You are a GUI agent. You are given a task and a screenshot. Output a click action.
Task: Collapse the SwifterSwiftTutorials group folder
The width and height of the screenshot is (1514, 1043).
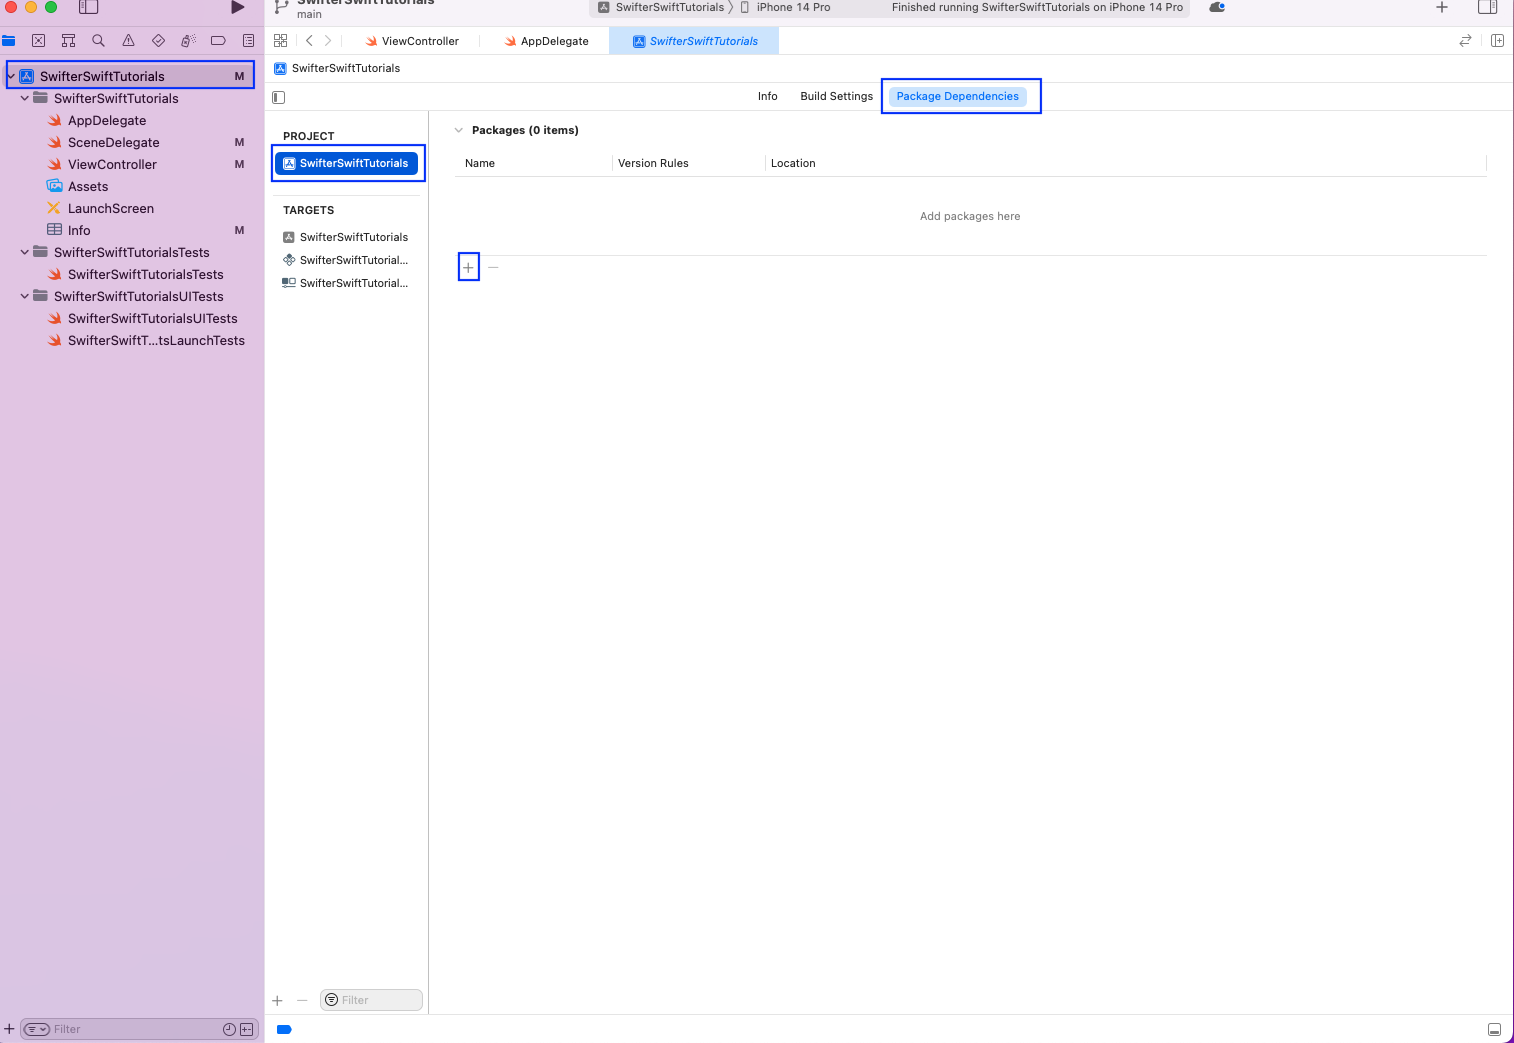(x=25, y=98)
